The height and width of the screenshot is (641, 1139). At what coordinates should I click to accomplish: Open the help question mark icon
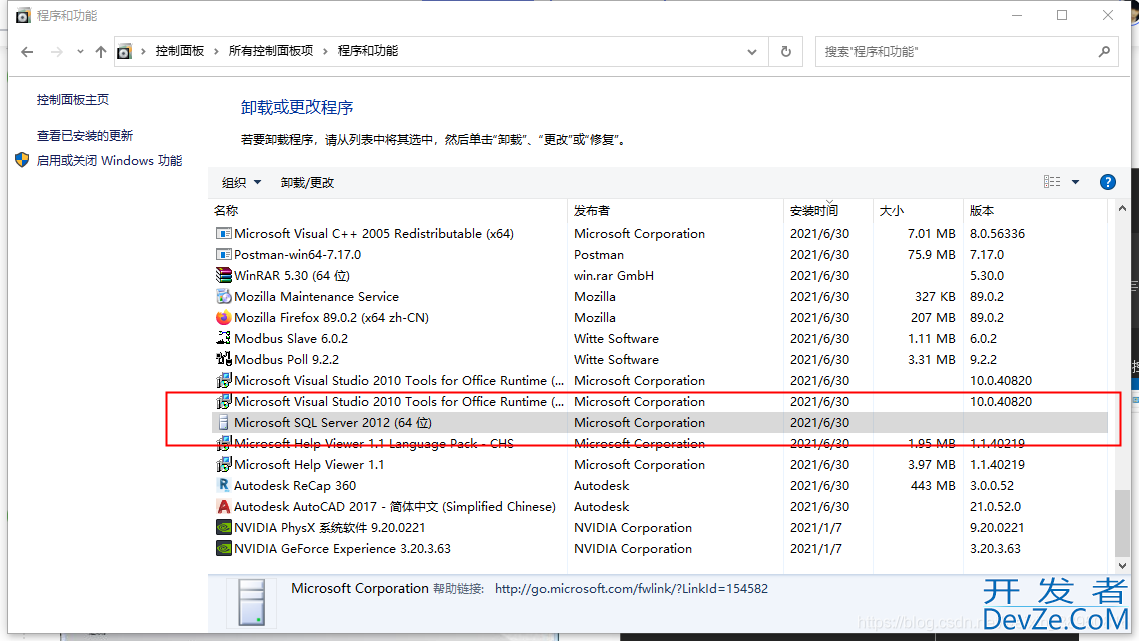tap(1107, 182)
